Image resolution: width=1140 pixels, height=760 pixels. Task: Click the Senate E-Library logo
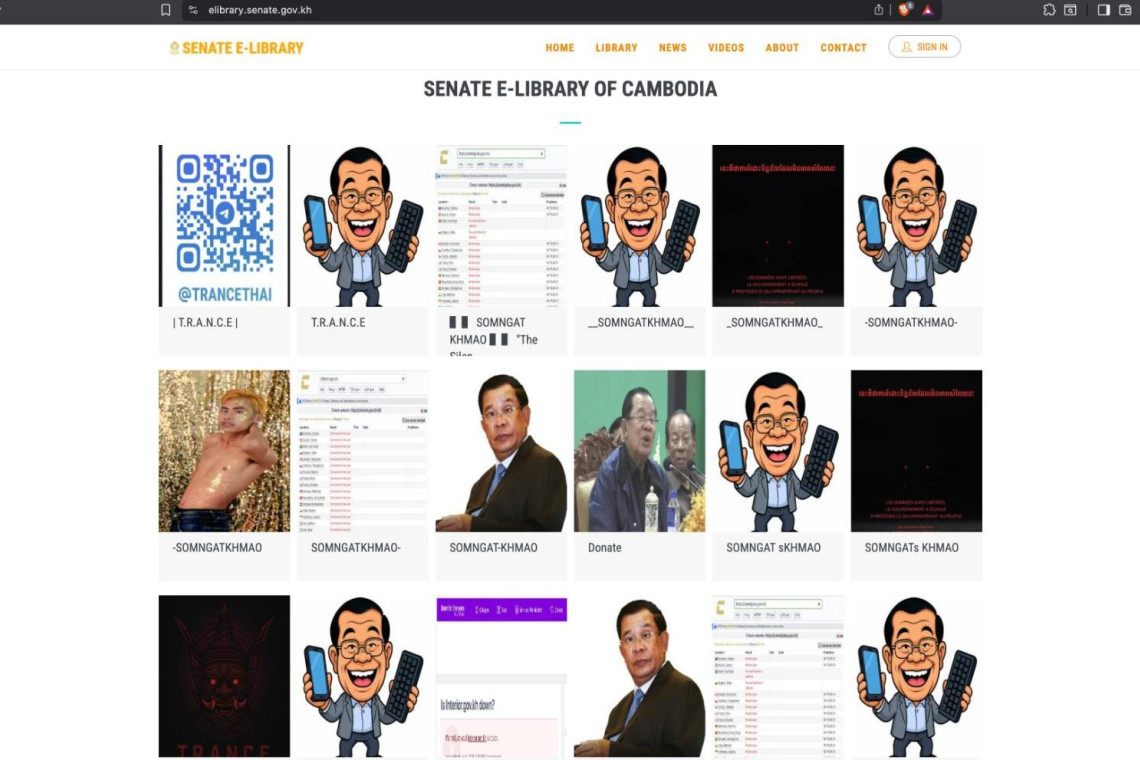pos(237,48)
